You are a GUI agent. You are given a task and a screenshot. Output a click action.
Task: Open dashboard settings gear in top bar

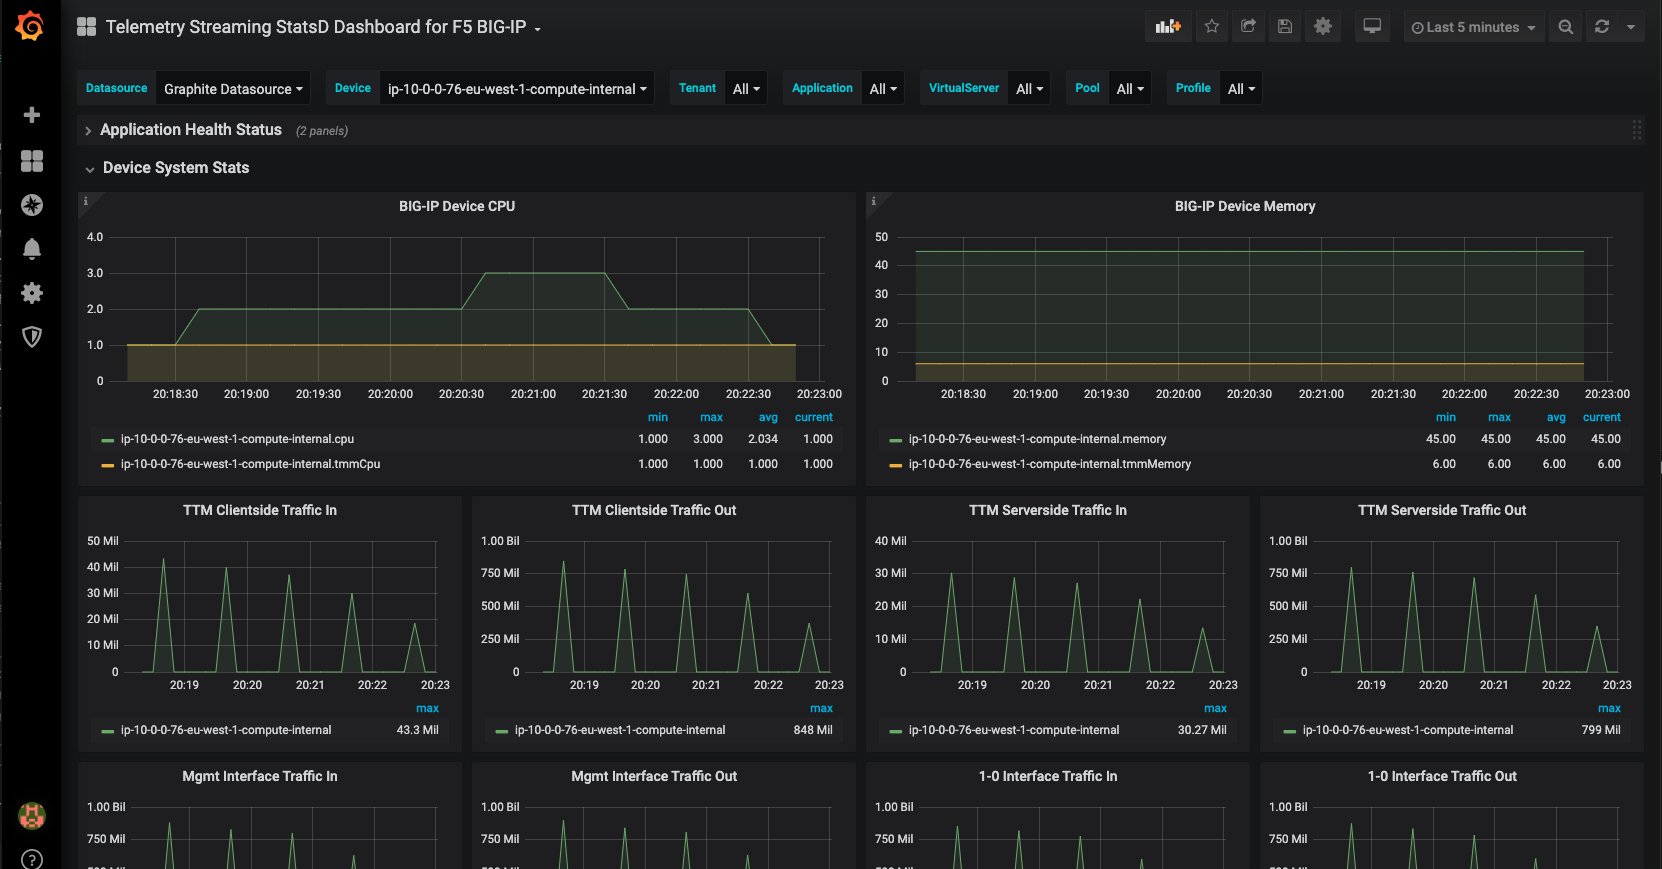[x=1323, y=27]
